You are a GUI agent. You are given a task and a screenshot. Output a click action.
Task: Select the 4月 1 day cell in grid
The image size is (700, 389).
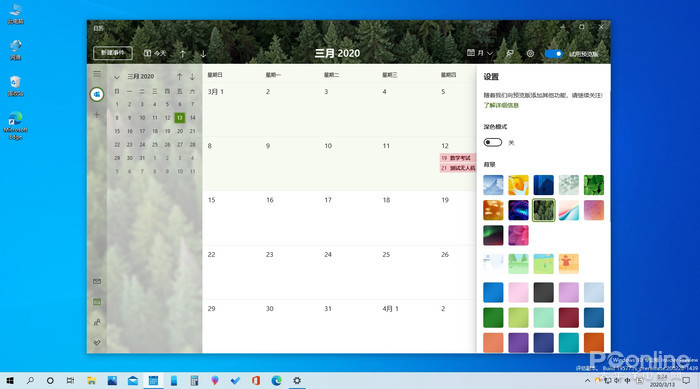point(407,326)
